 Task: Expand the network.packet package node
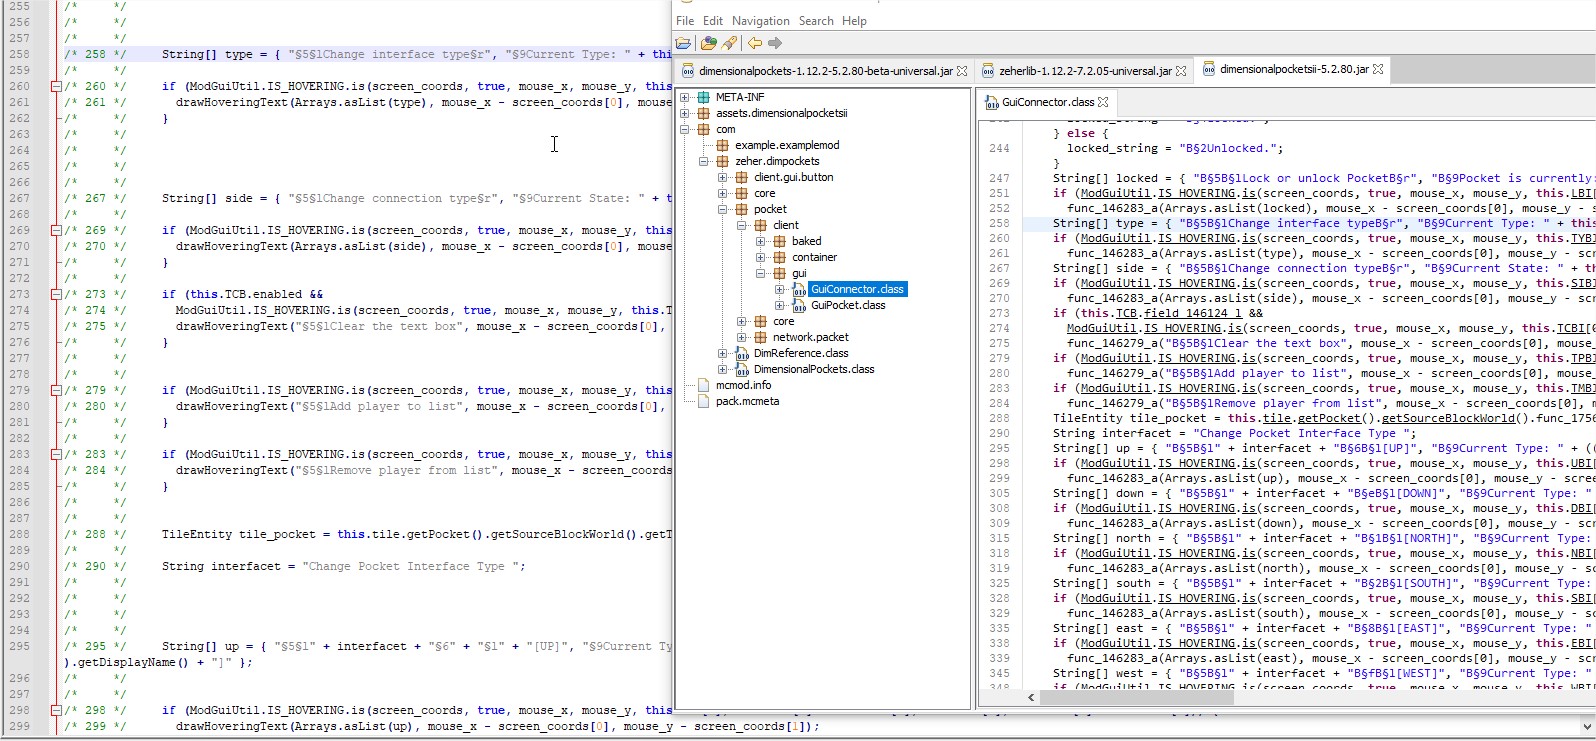(742, 337)
